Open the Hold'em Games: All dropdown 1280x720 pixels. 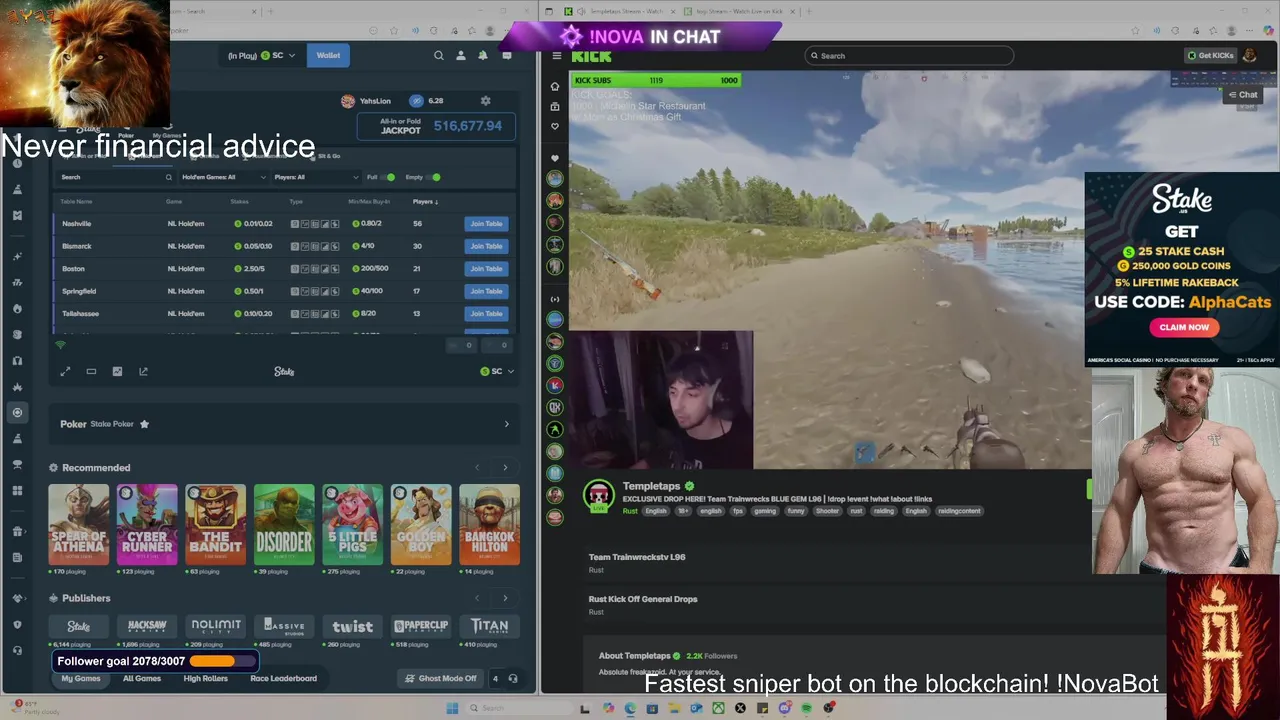[224, 177]
